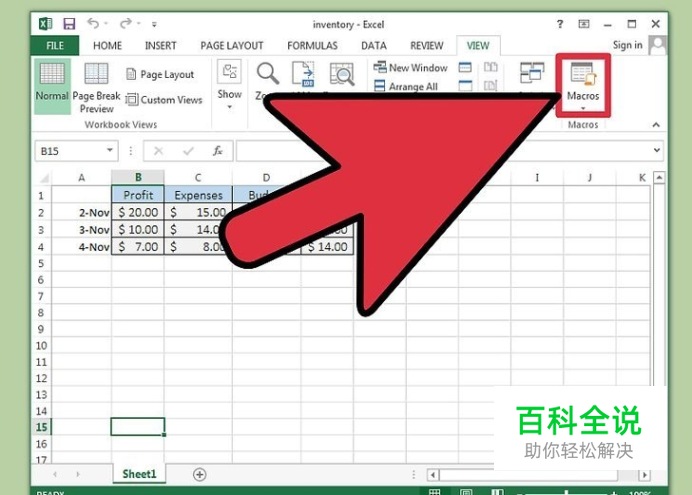This screenshot has height=495, width=692.
Task: Select the Sheet1 tab
Action: click(139, 474)
